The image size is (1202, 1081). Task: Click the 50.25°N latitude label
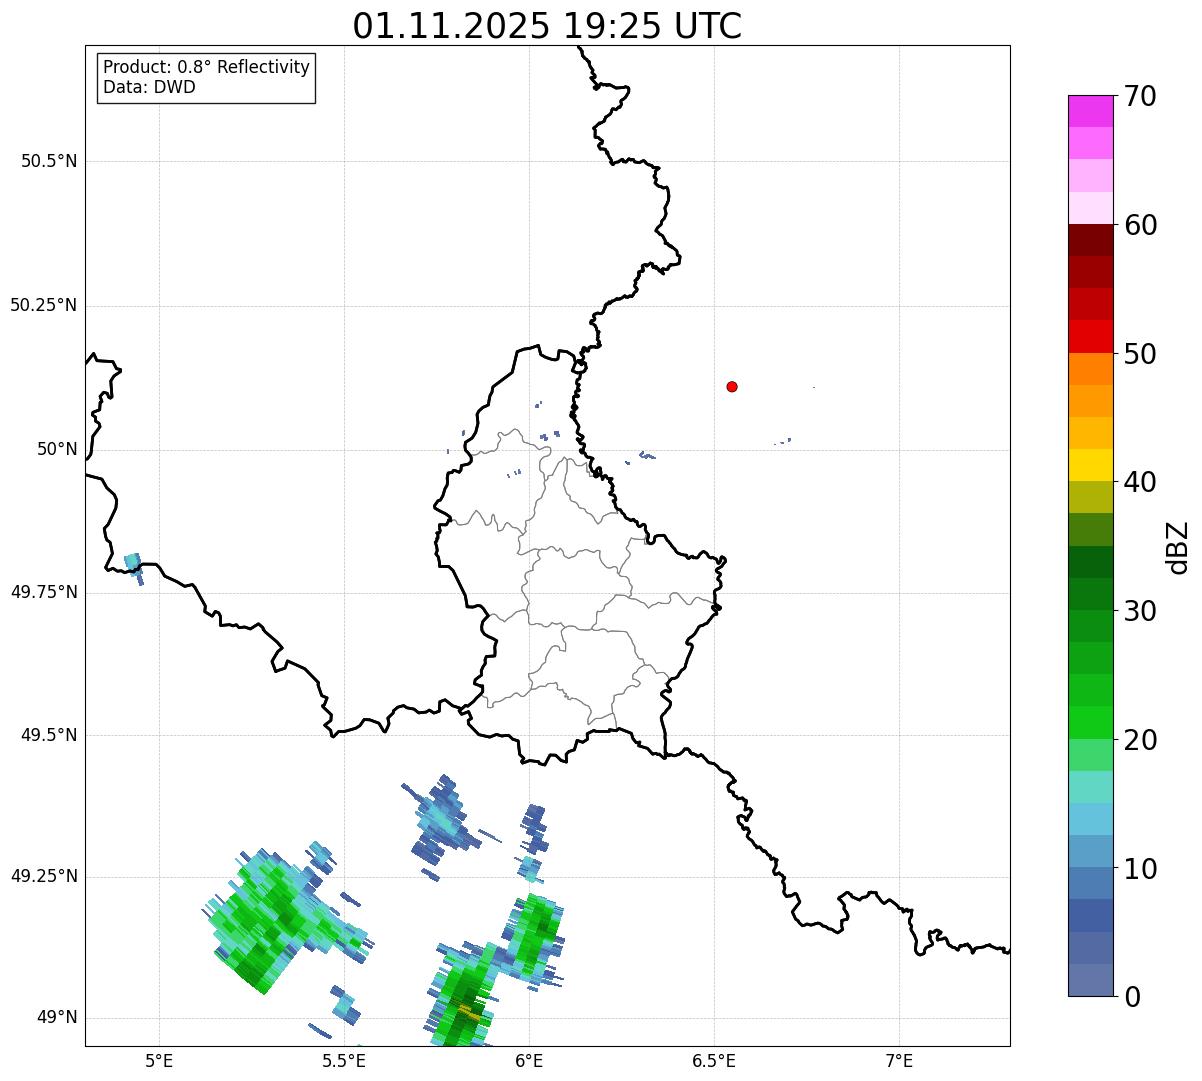point(44,305)
